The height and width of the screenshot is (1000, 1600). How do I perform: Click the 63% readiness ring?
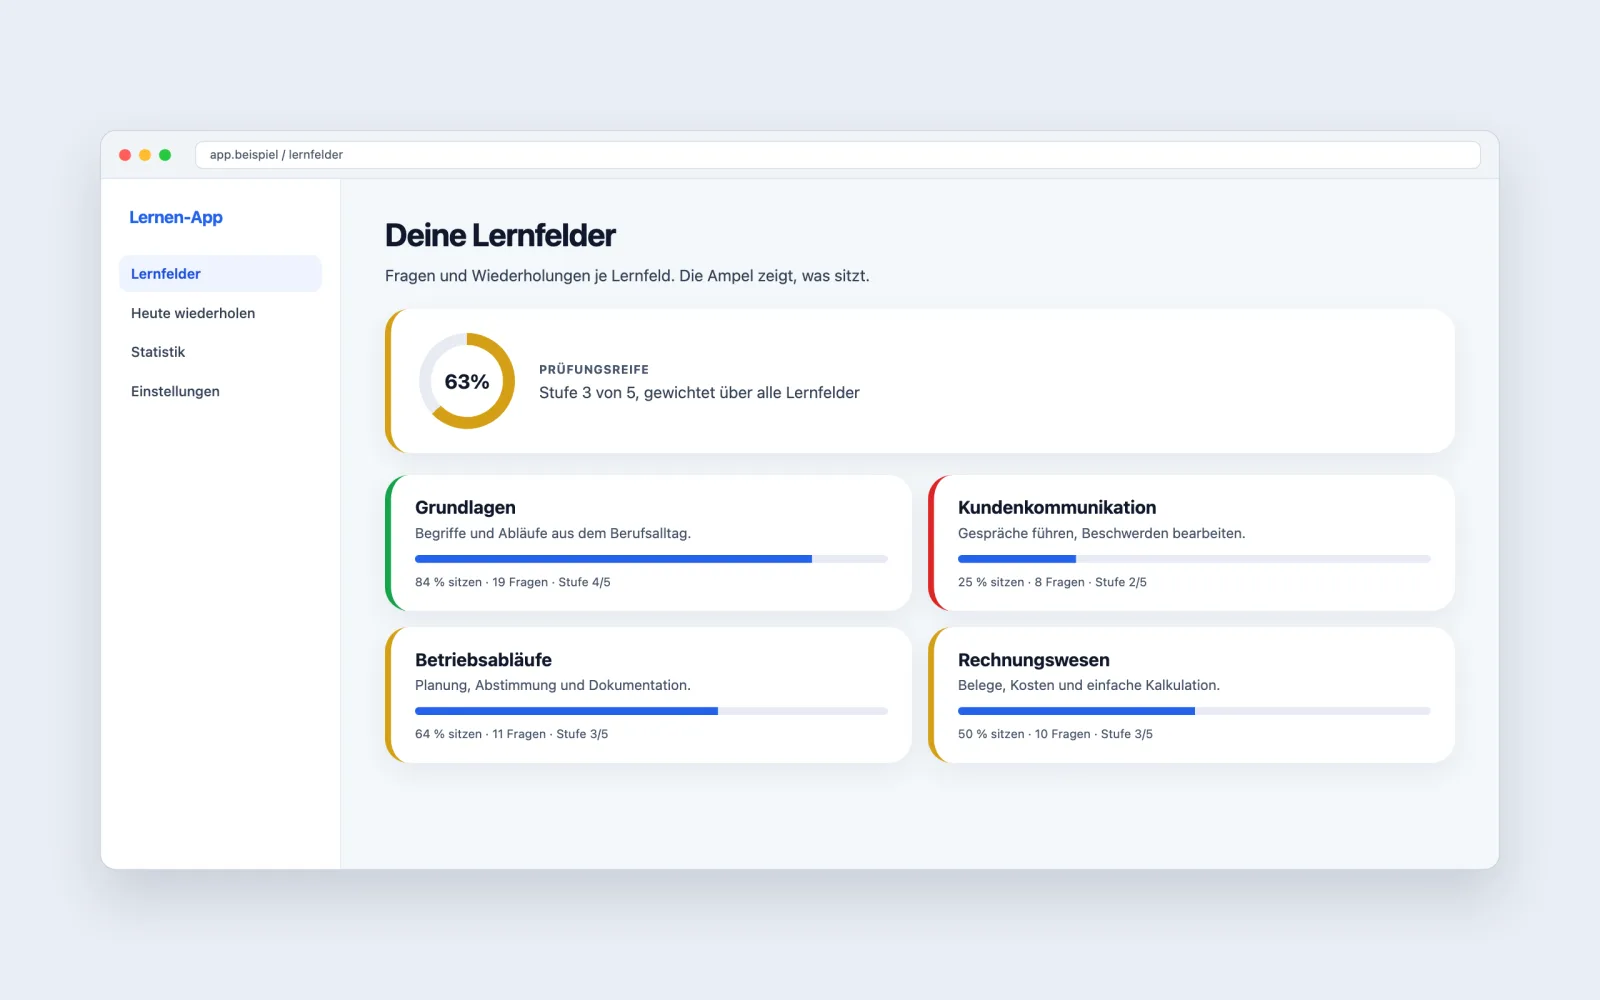click(467, 381)
